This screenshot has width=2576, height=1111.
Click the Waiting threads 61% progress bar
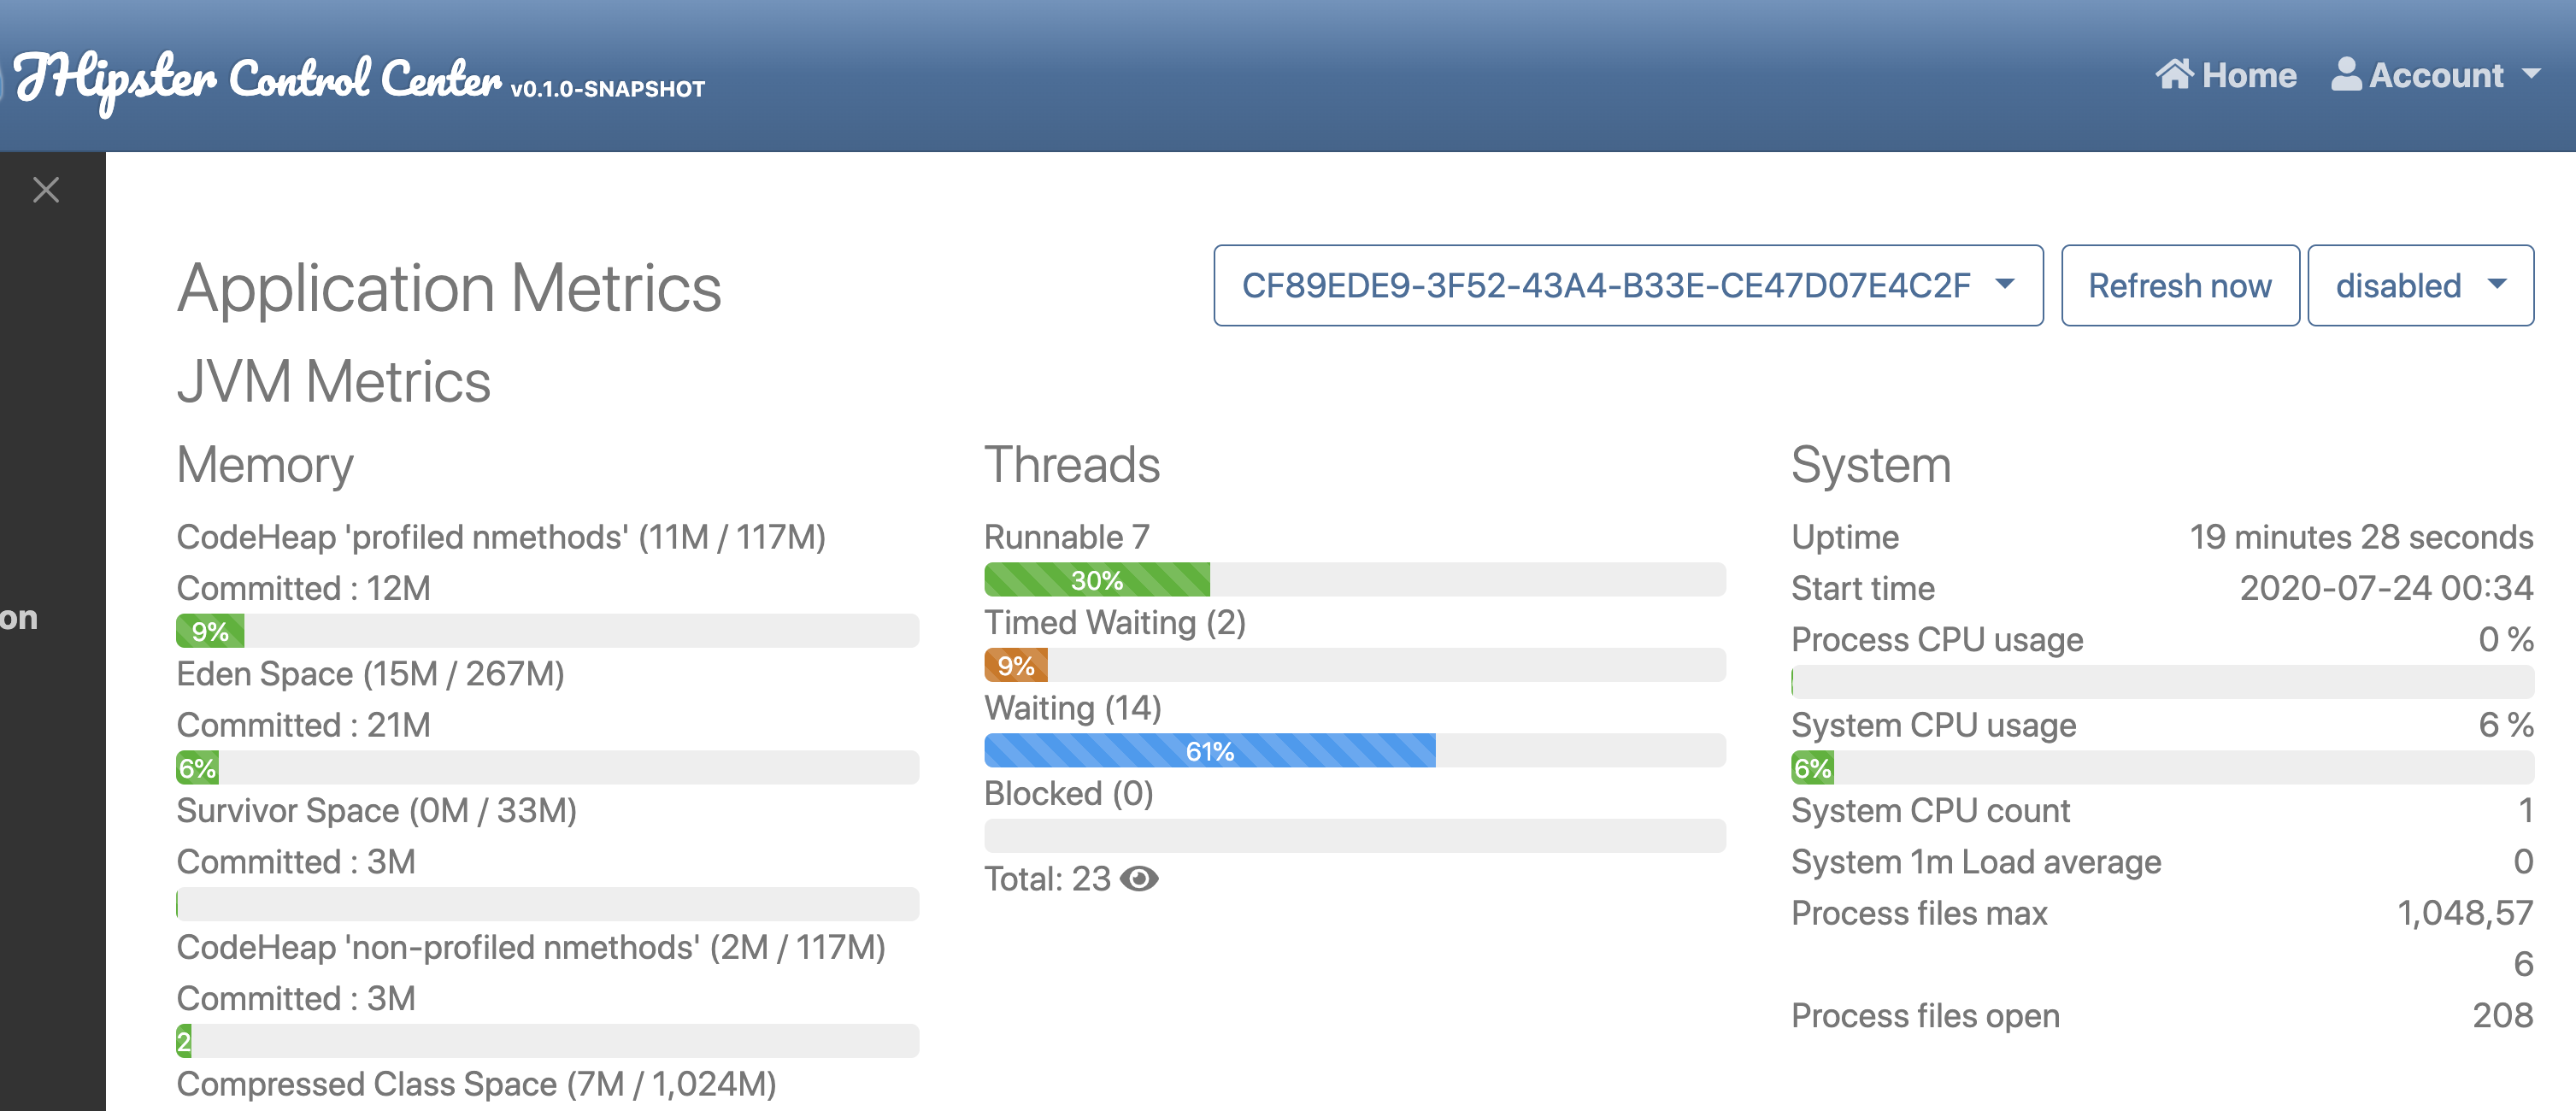point(1209,751)
